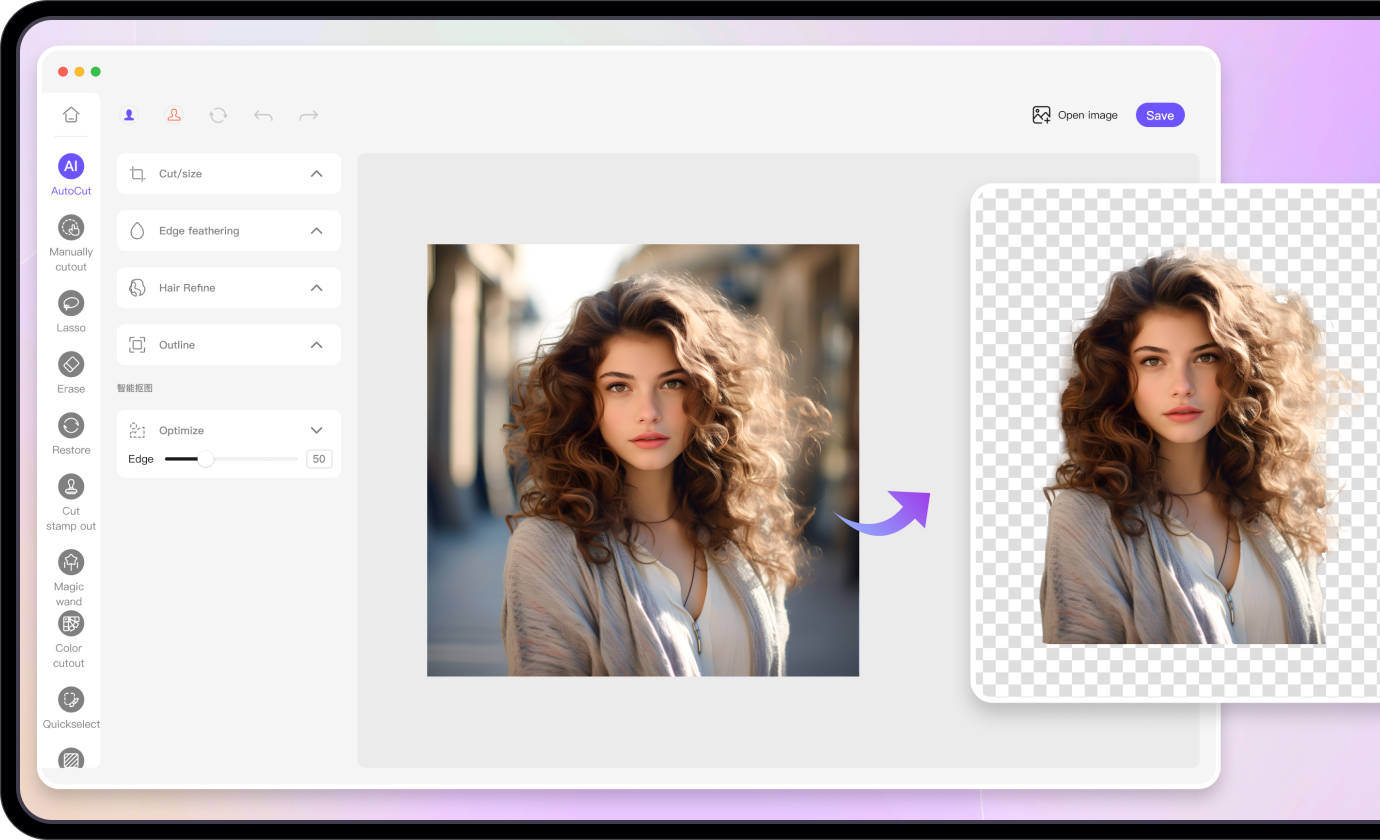This screenshot has height=840, width=1380.
Task: Pick the Restore tool
Action: [71, 425]
